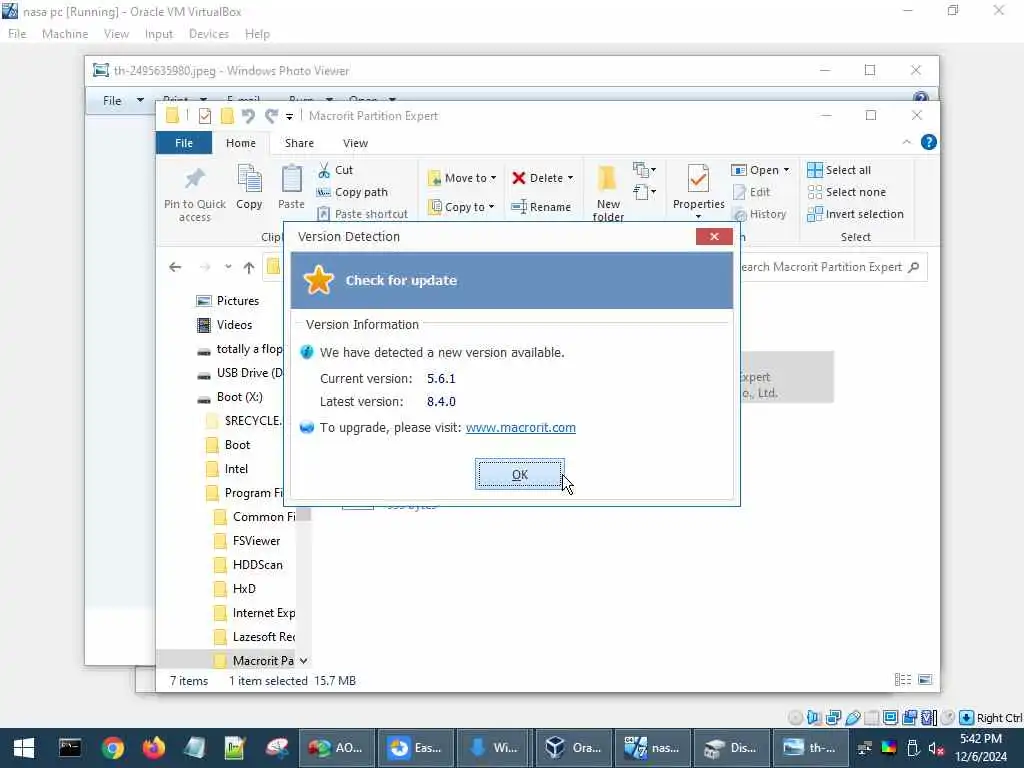Select the FSViewer folder in tree
This screenshot has height=768, width=1024.
pyautogui.click(x=248, y=541)
